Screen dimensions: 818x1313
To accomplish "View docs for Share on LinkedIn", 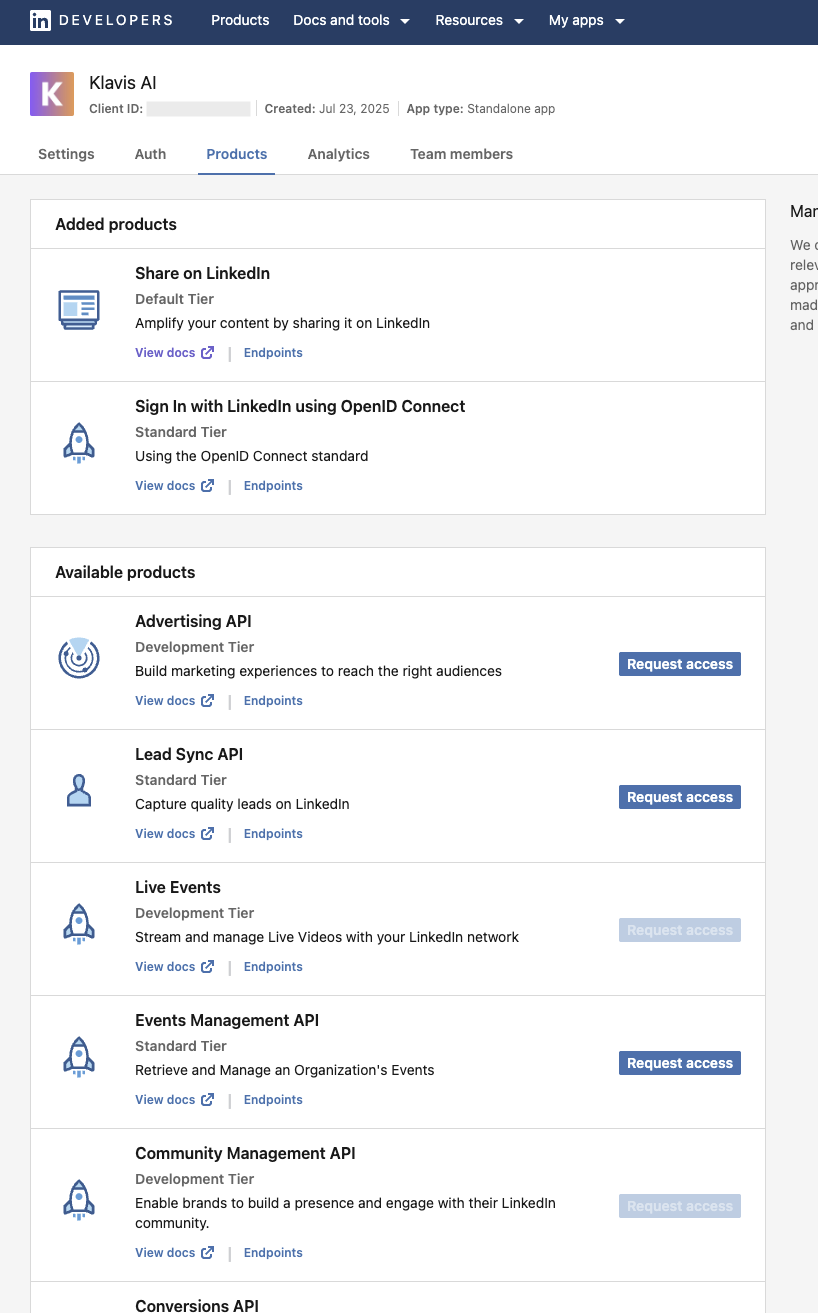I will [x=174, y=353].
